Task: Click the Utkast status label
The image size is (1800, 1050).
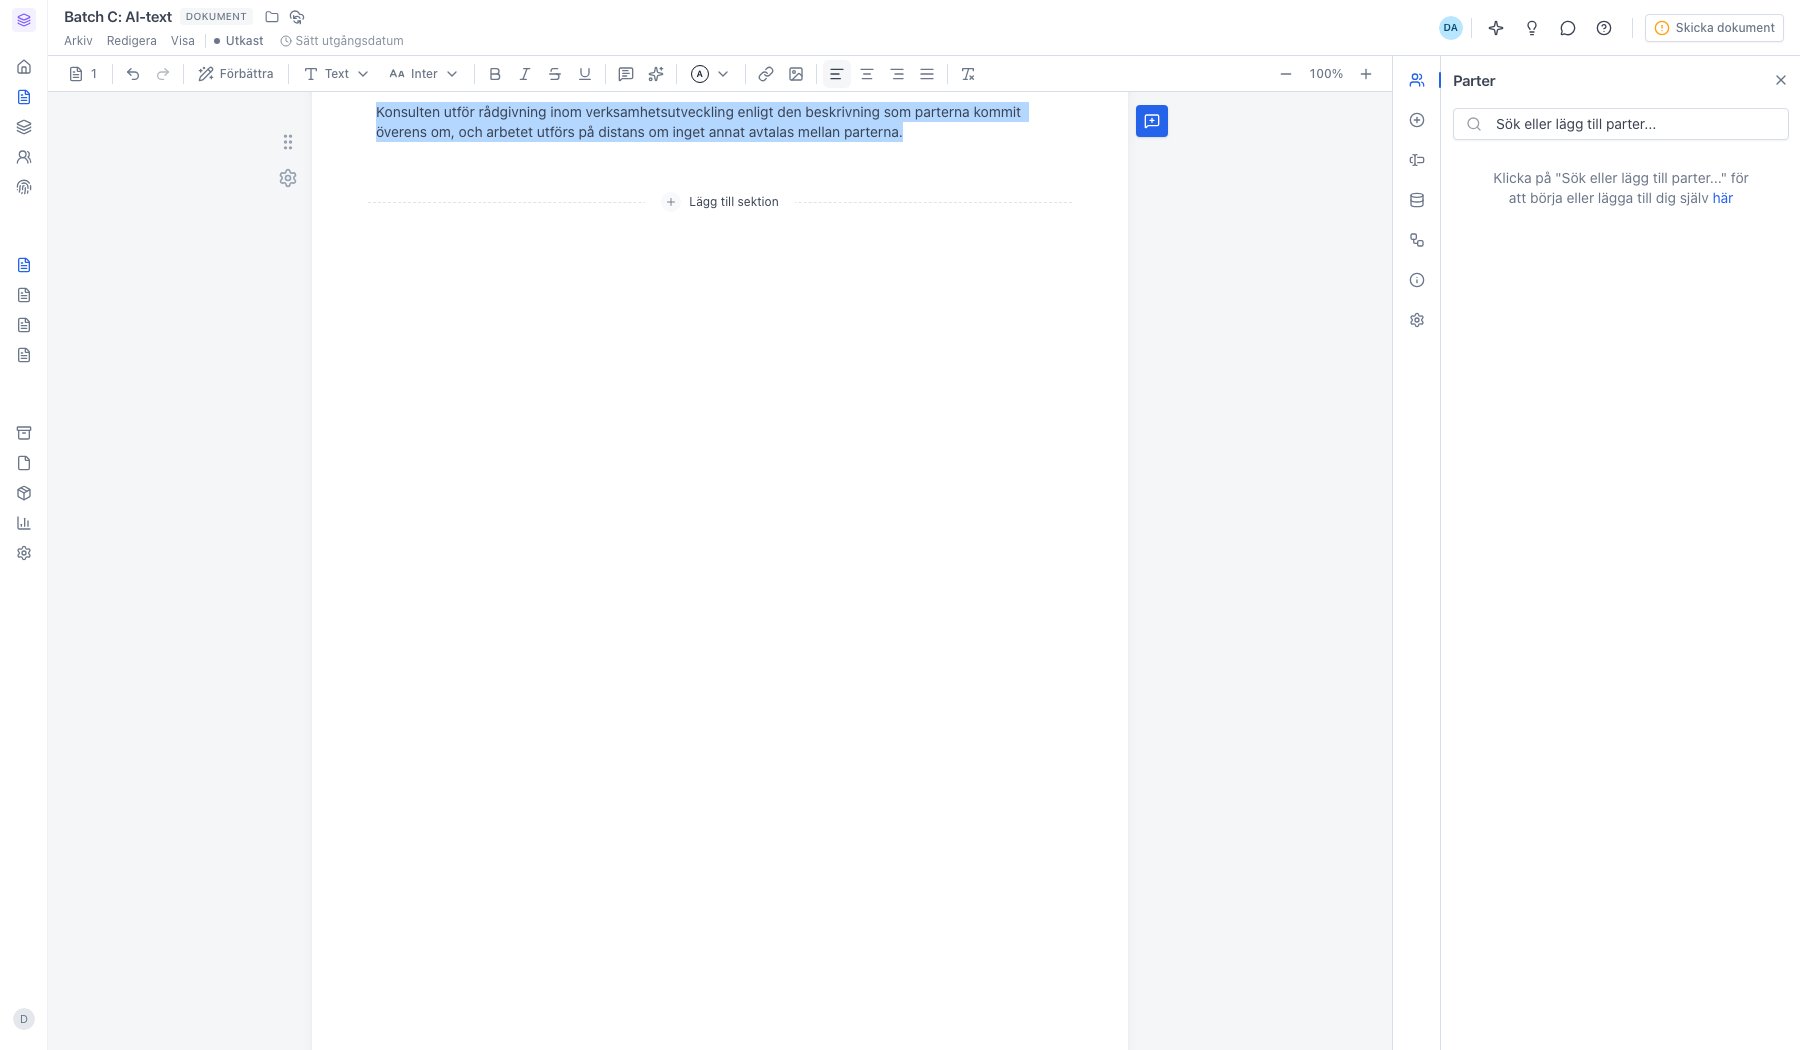Action: (239, 41)
